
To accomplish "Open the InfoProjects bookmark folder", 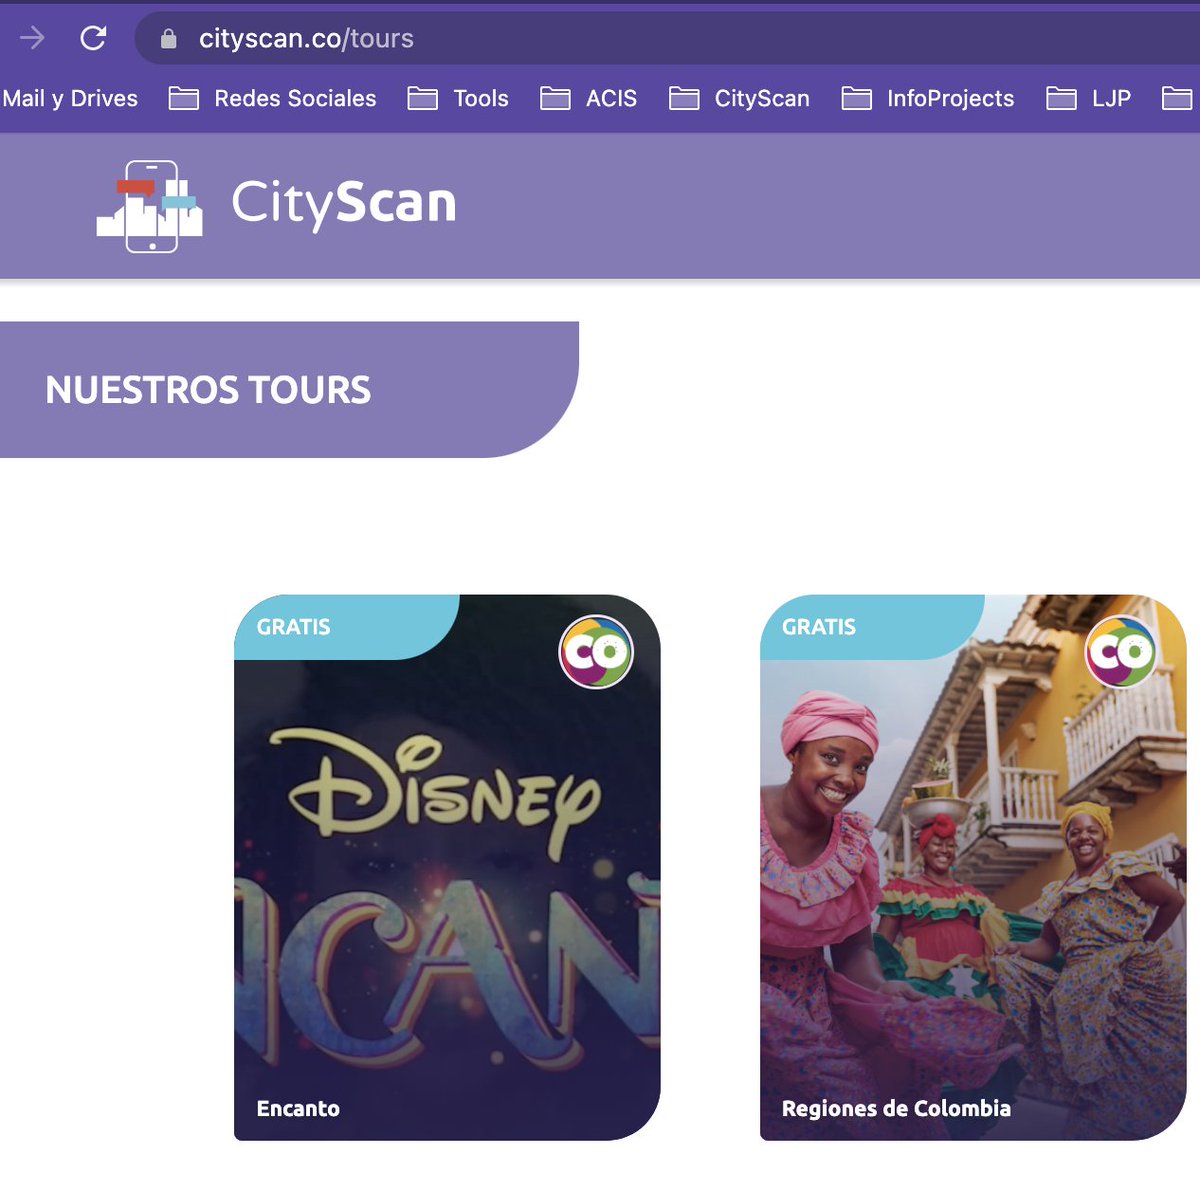I will tap(928, 98).
